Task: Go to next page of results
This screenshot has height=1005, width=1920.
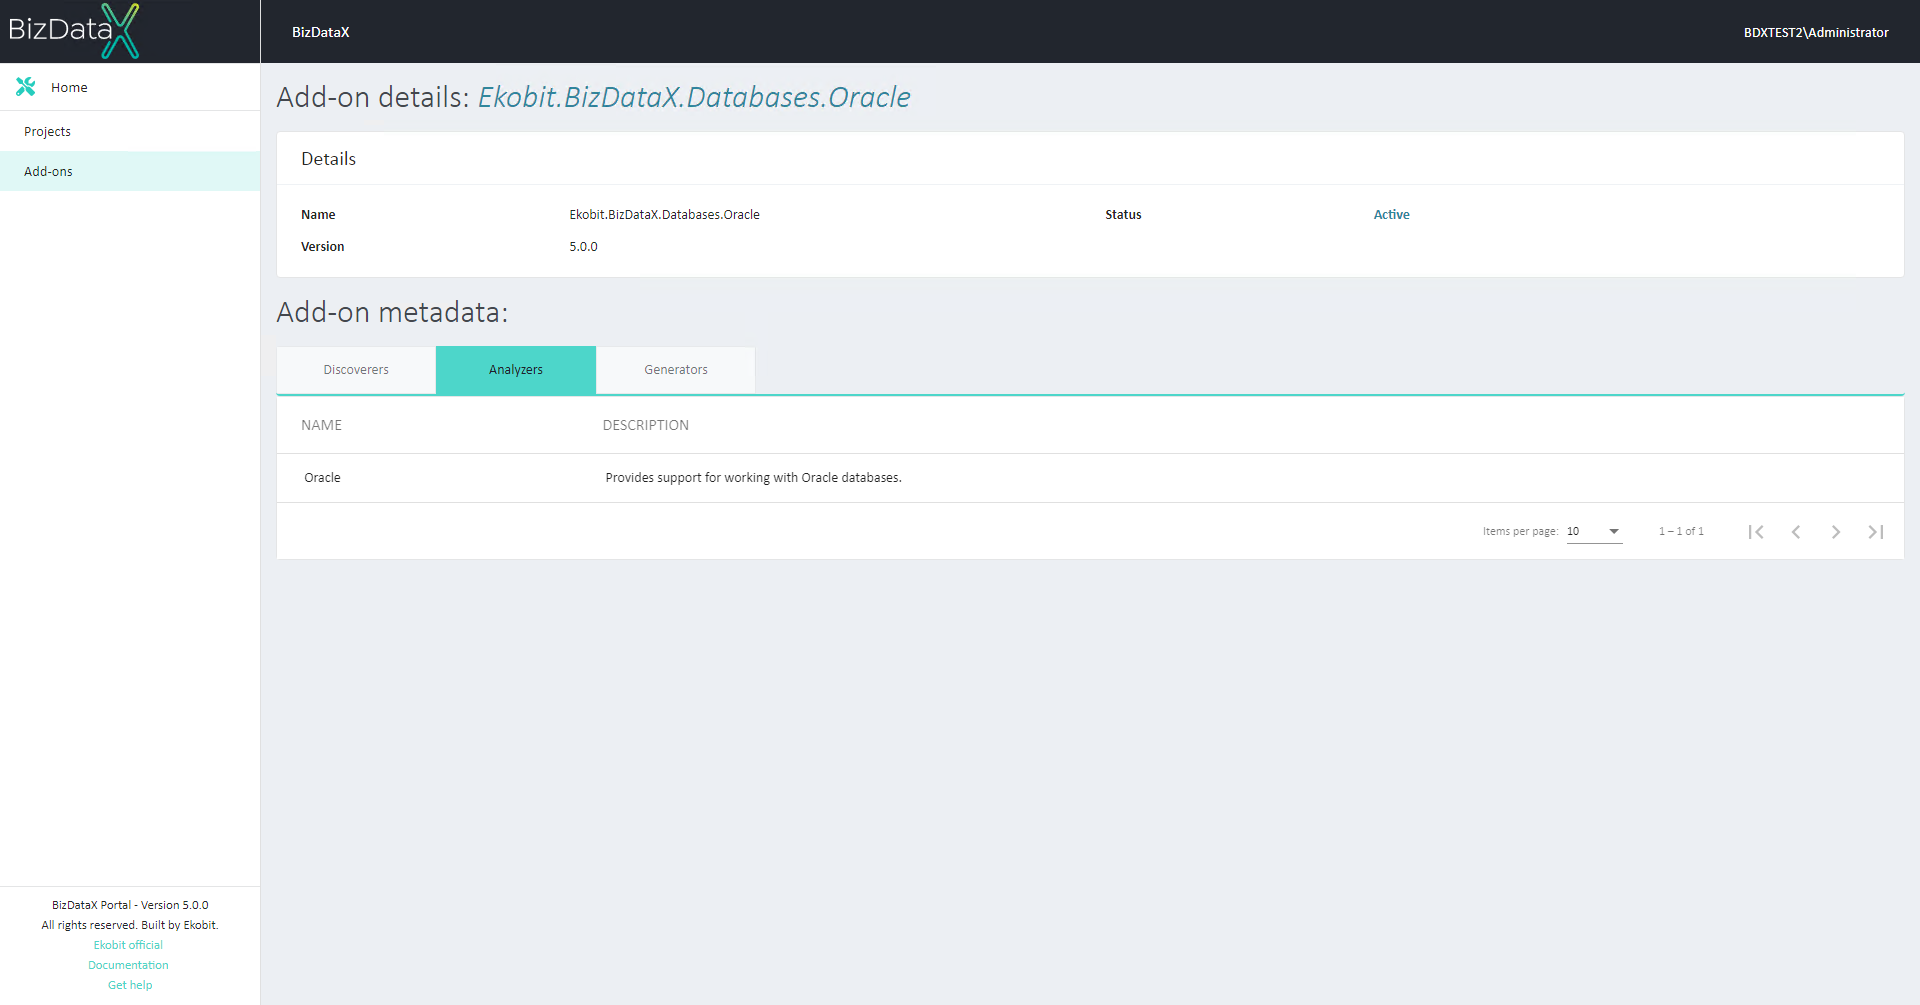Action: click(1836, 532)
